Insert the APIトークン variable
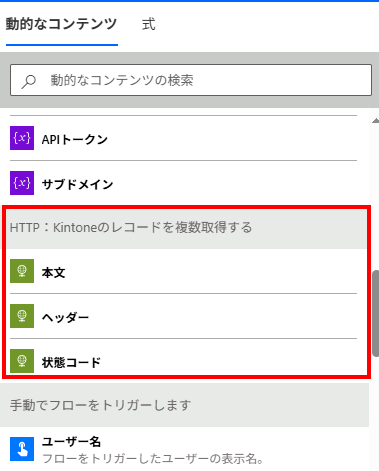 point(75,139)
